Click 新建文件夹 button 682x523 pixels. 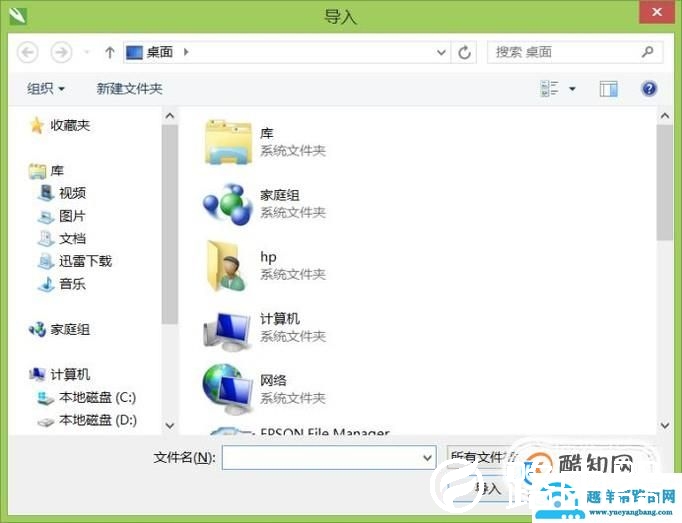[129, 89]
